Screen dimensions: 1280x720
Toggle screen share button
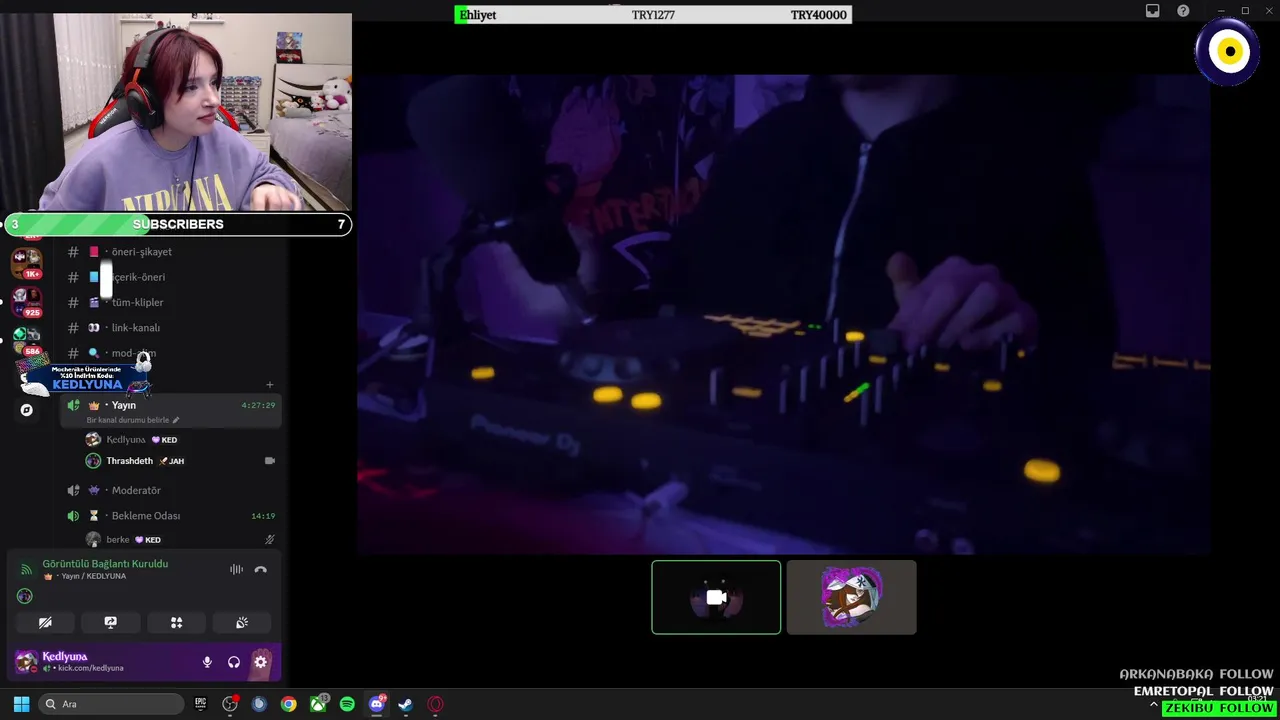pyautogui.click(x=111, y=622)
